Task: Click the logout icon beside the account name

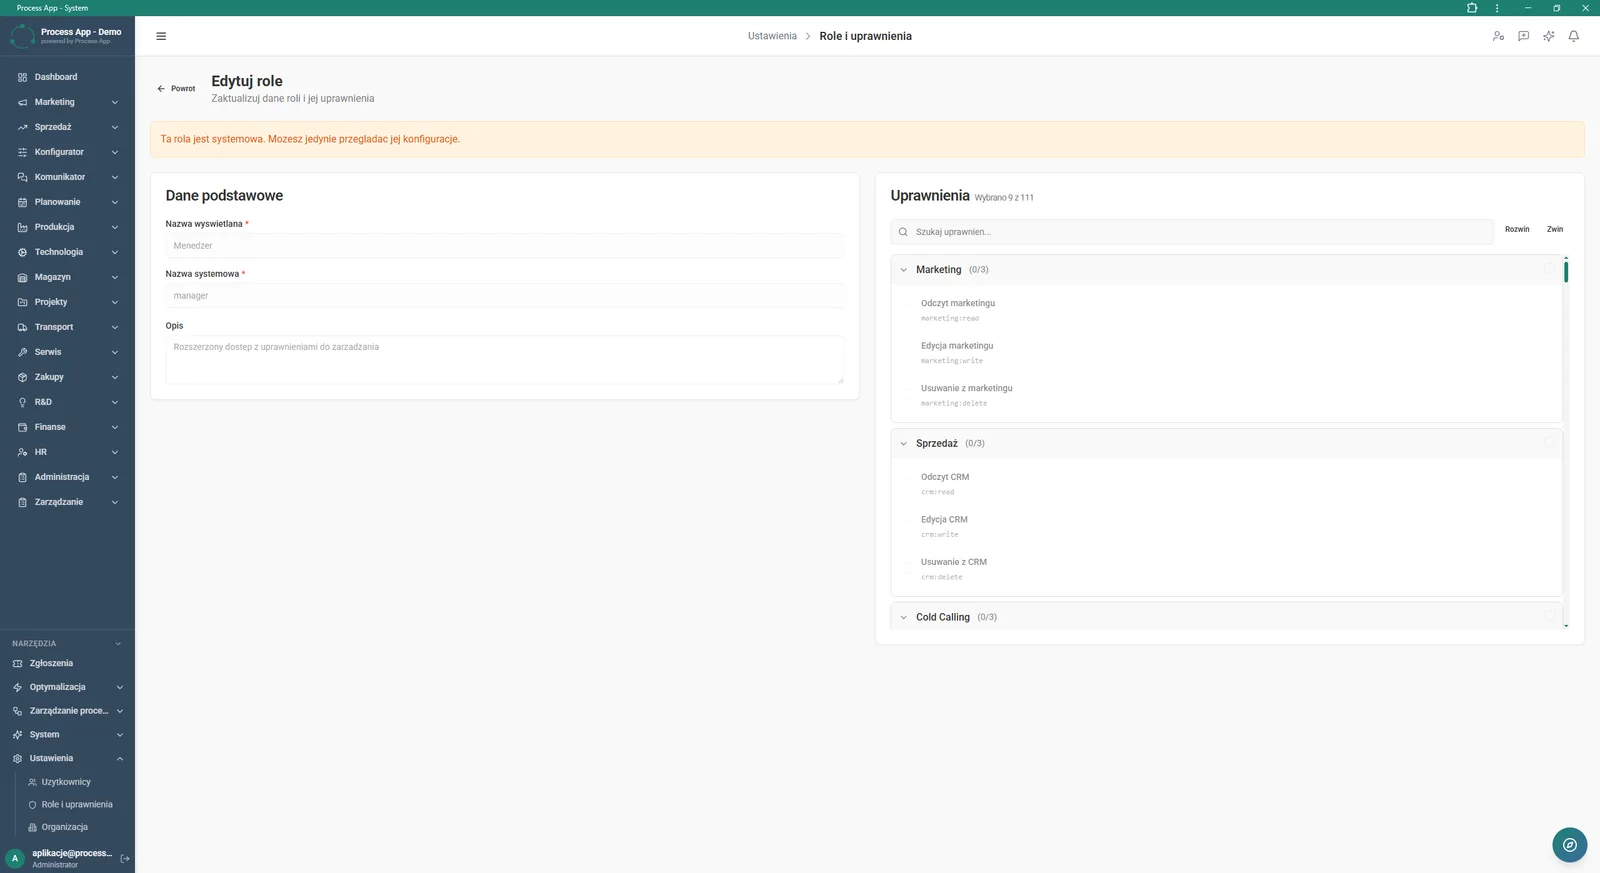Action: pyautogui.click(x=125, y=858)
